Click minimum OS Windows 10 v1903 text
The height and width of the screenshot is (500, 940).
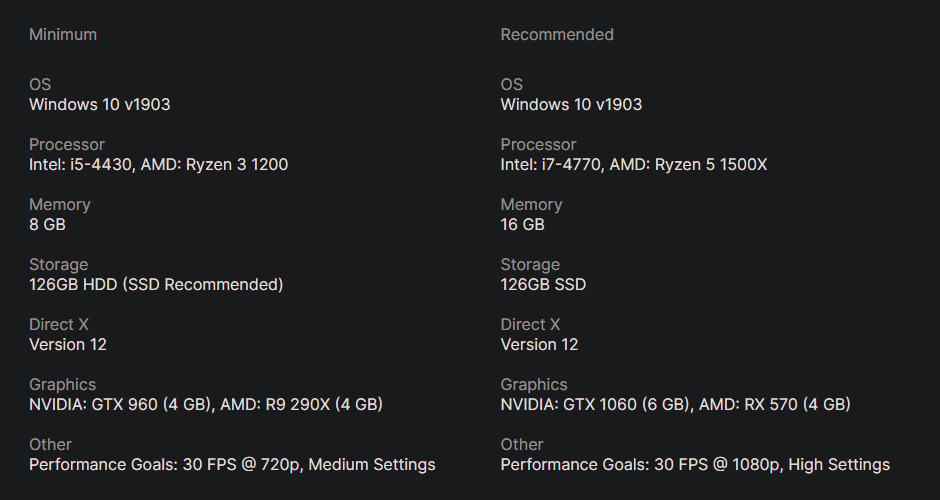coord(100,104)
